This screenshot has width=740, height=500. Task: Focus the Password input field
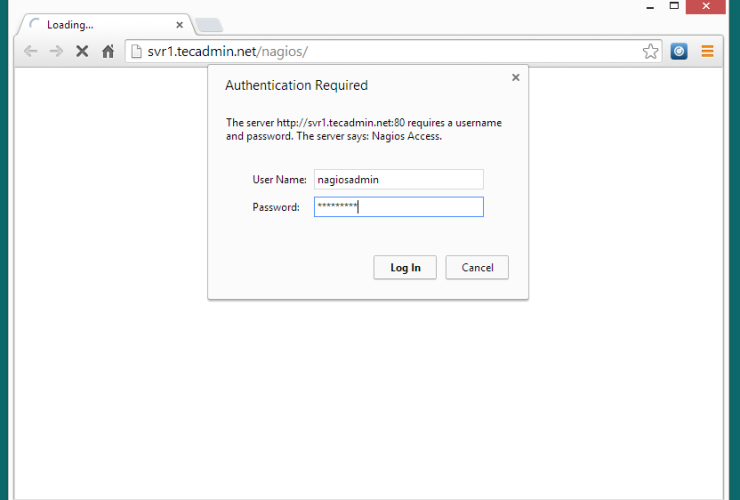[398, 207]
